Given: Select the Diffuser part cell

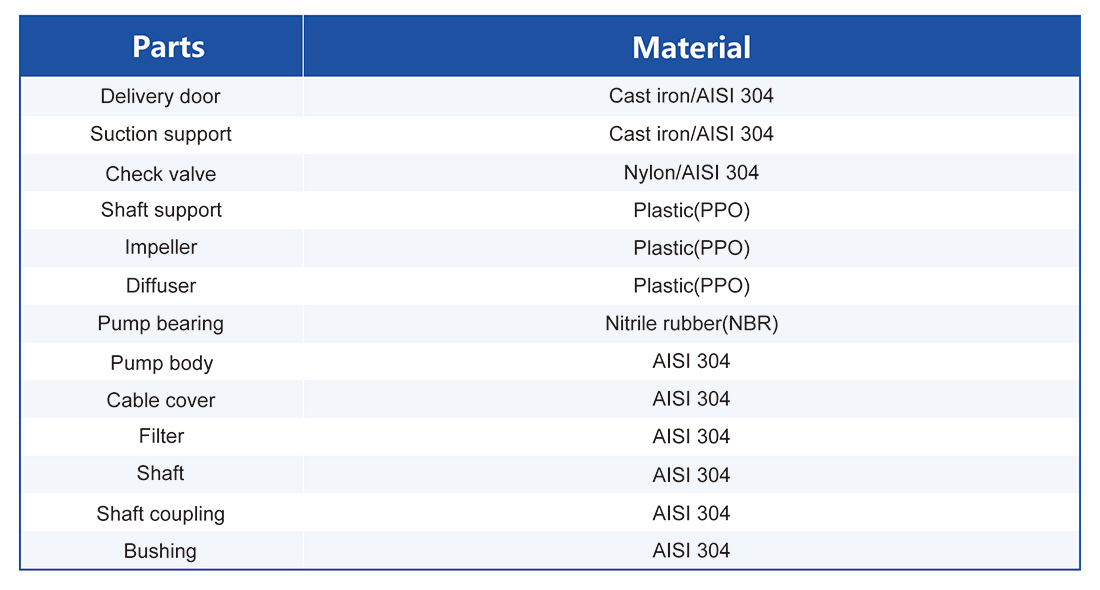Looking at the screenshot, I should [x=160, y=286].
